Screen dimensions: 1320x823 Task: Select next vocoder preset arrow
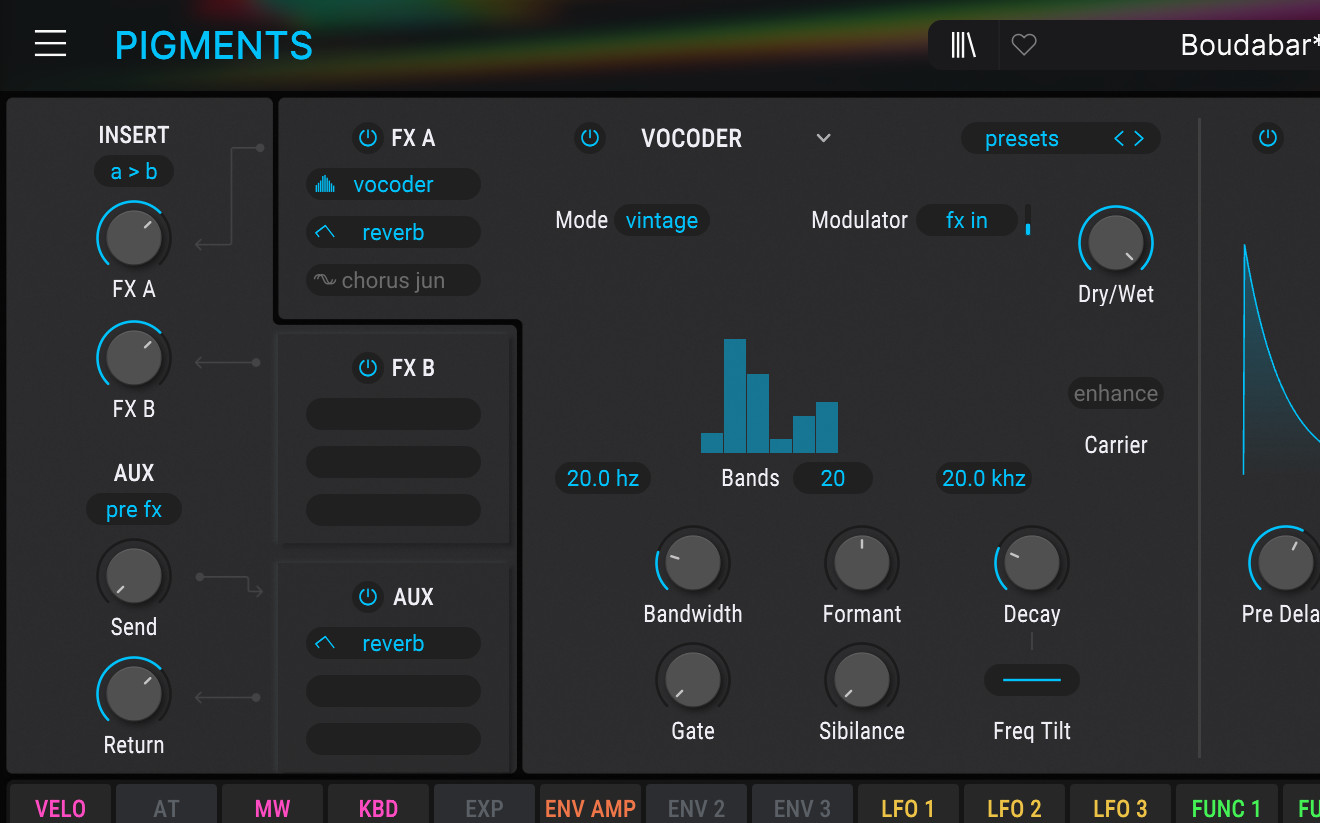tap(1138, 138)
